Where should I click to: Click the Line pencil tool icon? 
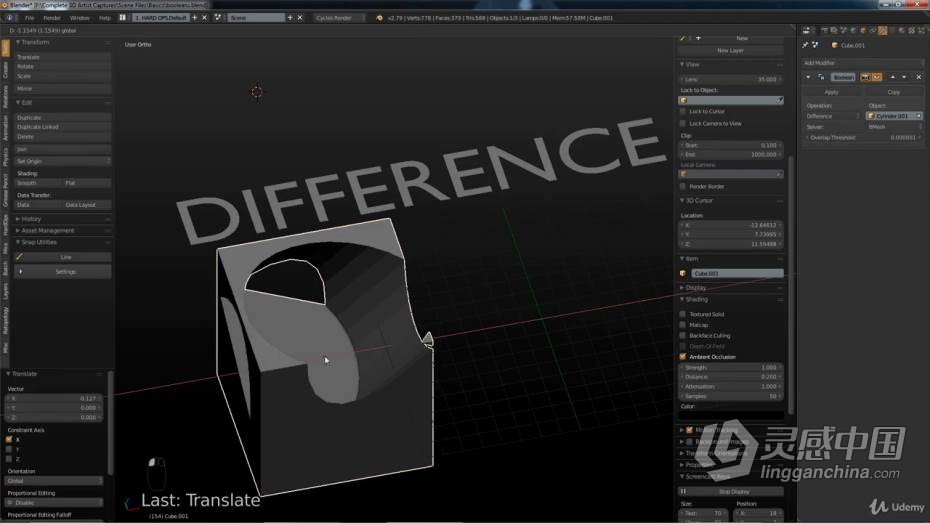(x=20, y=257)
